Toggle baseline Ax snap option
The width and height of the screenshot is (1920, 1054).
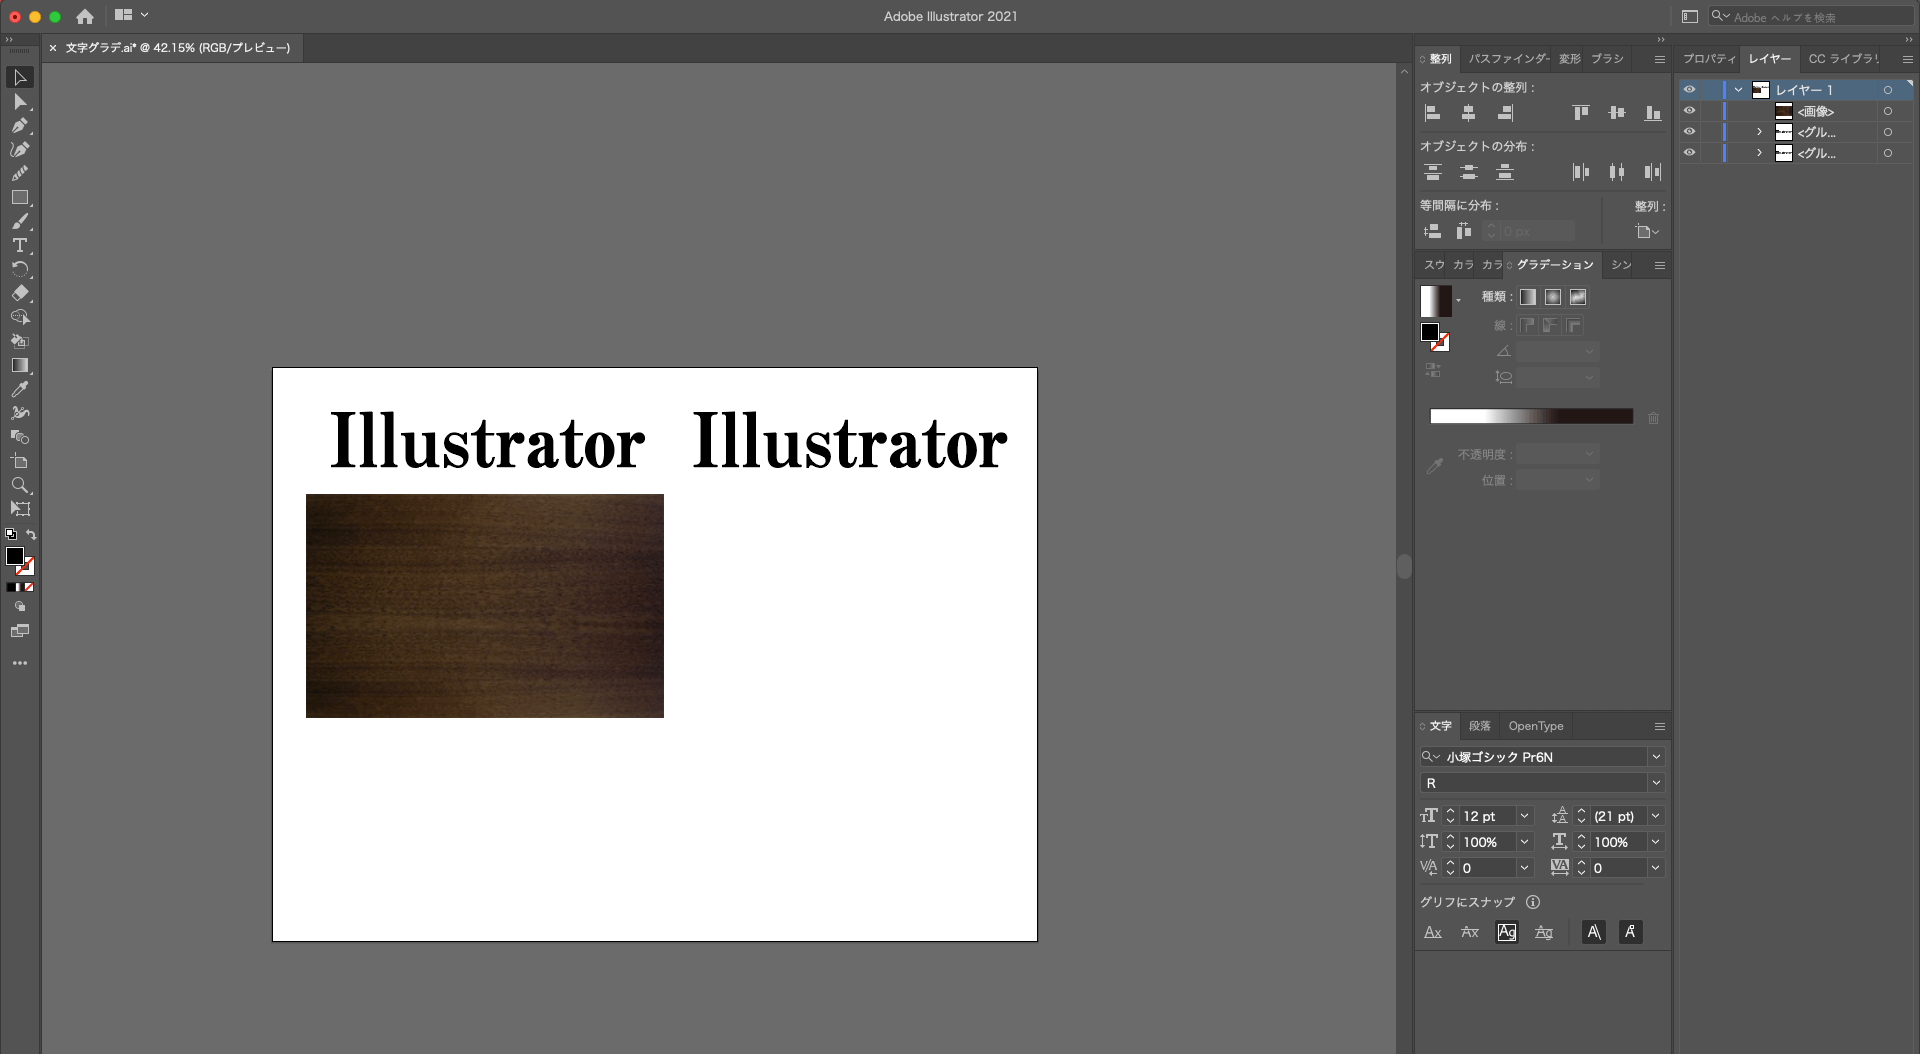coord(1433,932)
